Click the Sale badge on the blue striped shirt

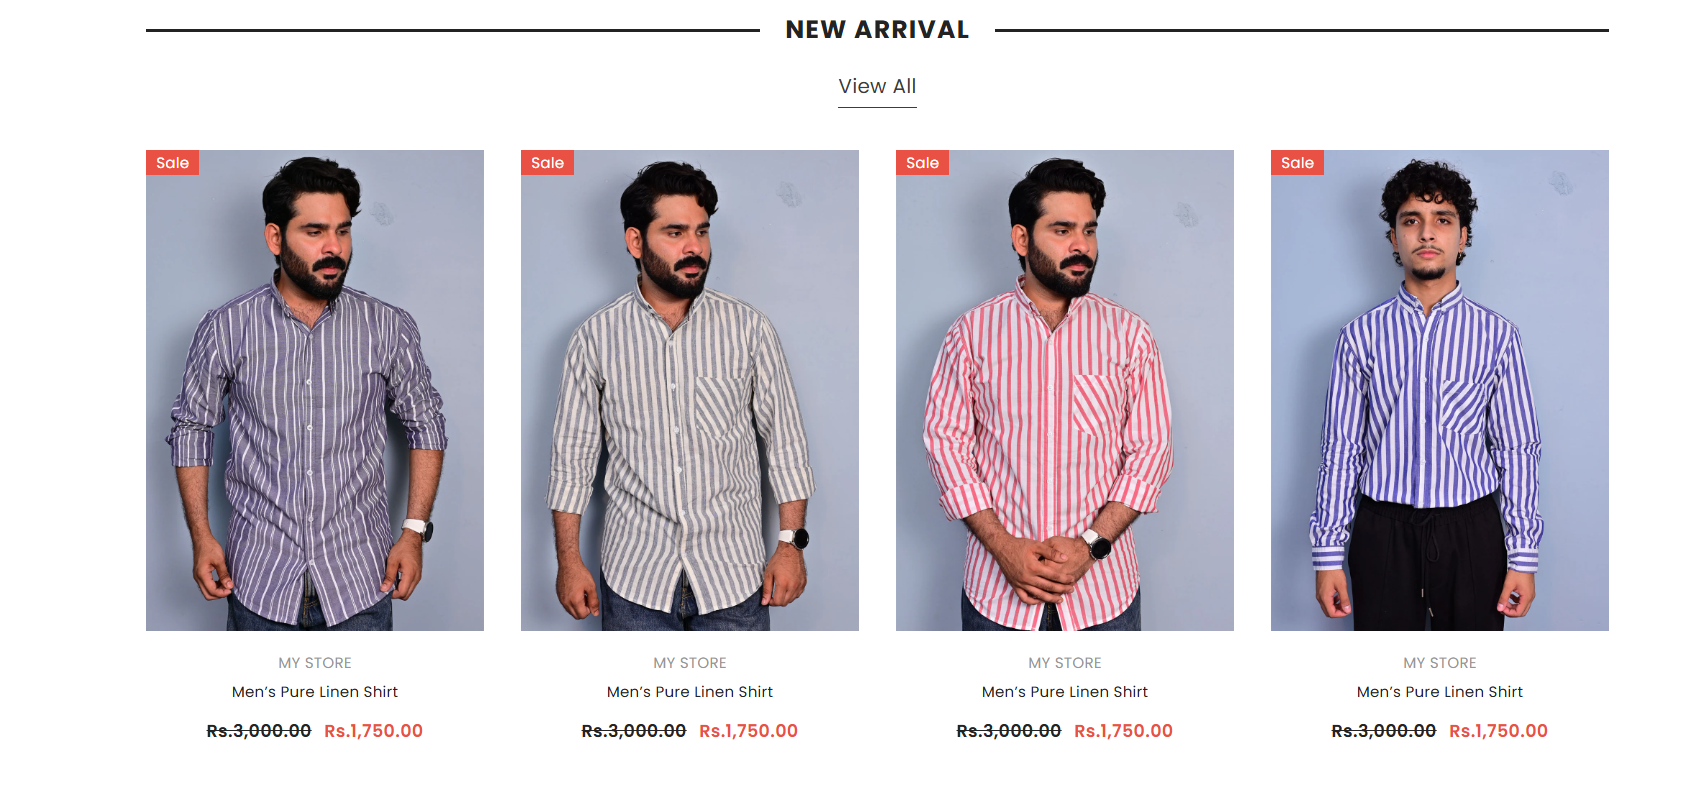coord(1297,163)
